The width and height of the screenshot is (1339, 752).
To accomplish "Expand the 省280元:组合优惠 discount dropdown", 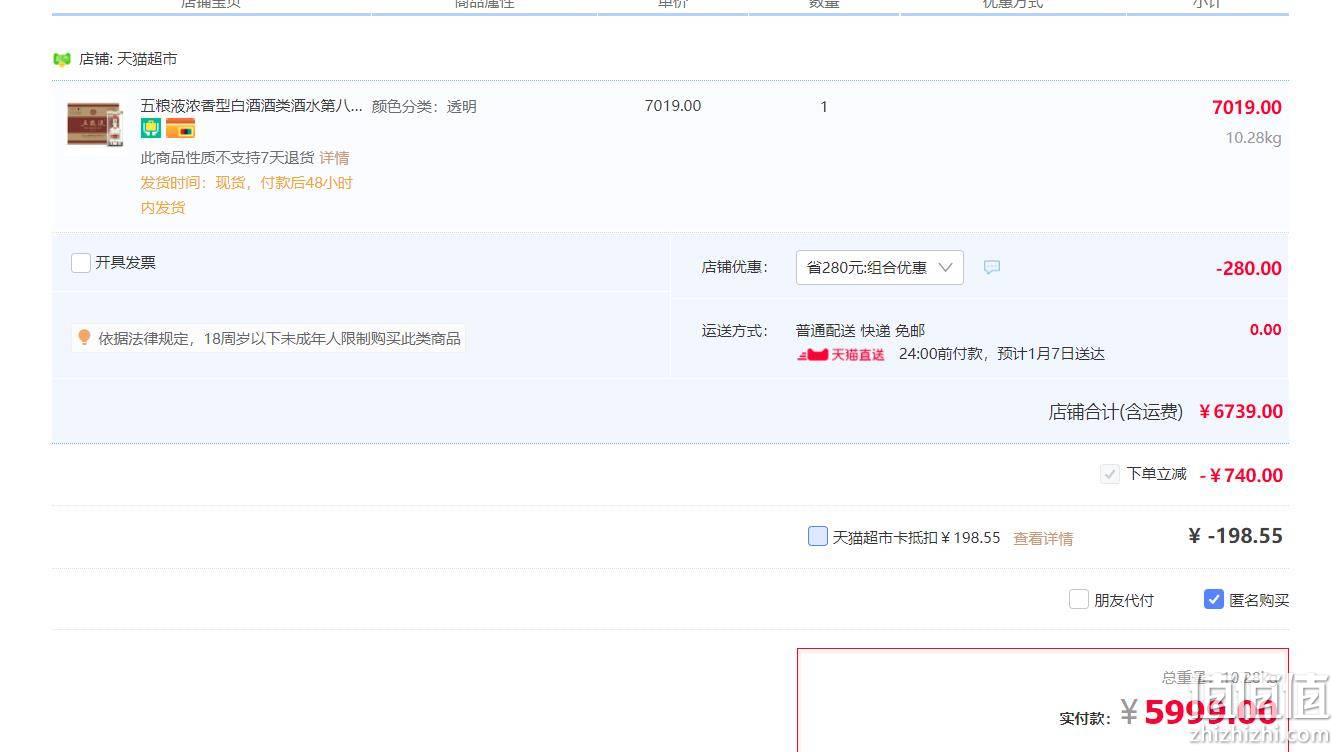I will click(x=879, y=267).
